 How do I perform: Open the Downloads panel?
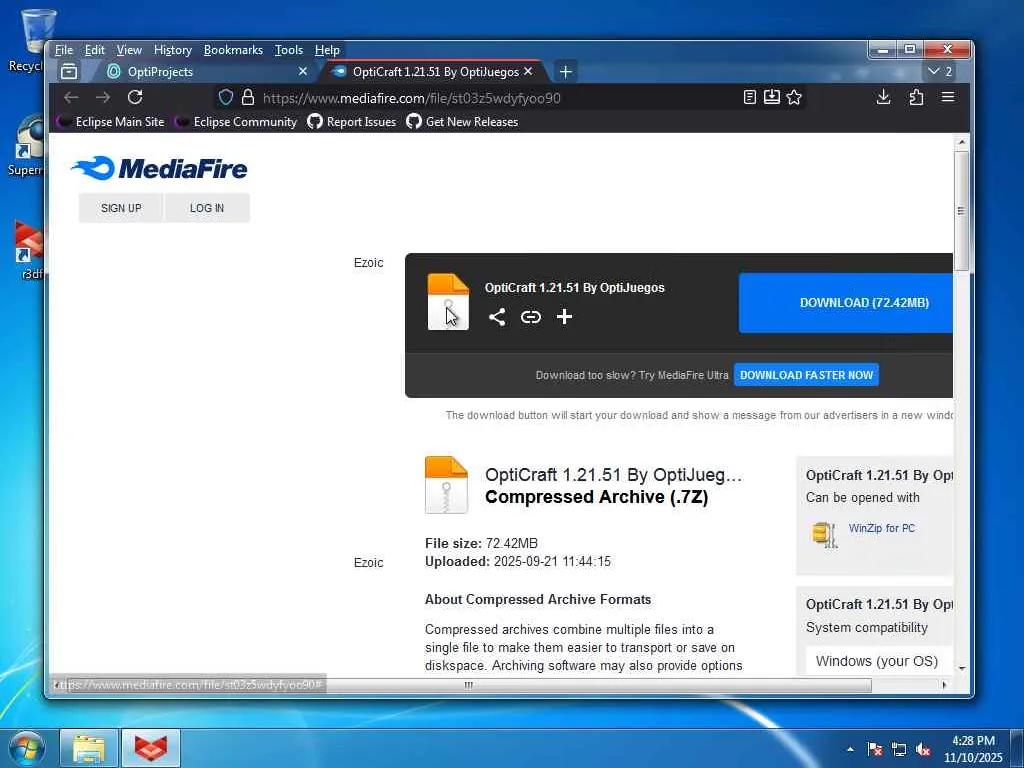tap(884, 97)
